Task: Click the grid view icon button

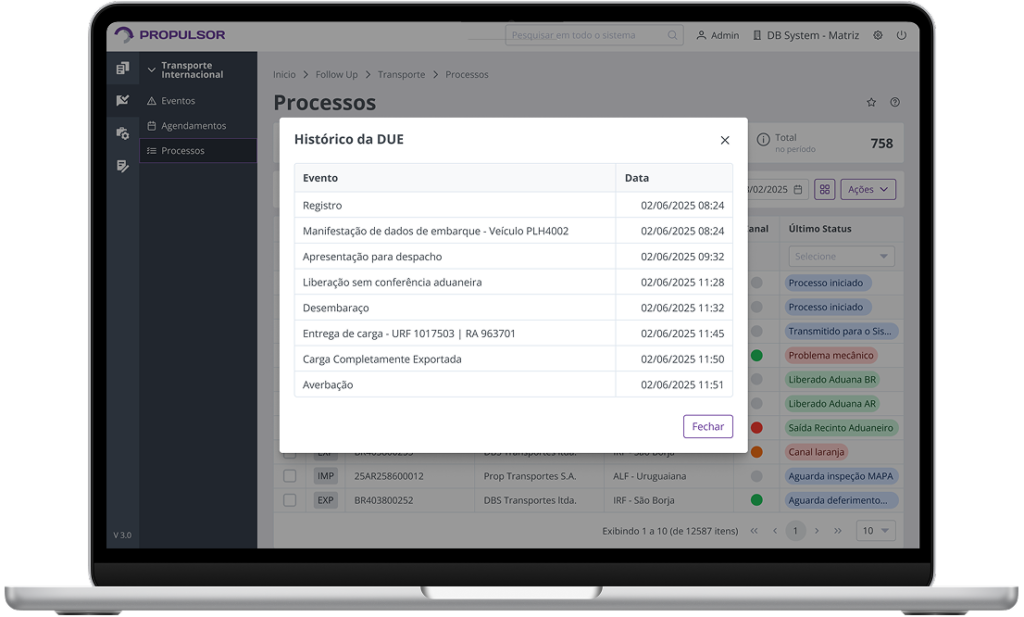Action: coord(825,189)
